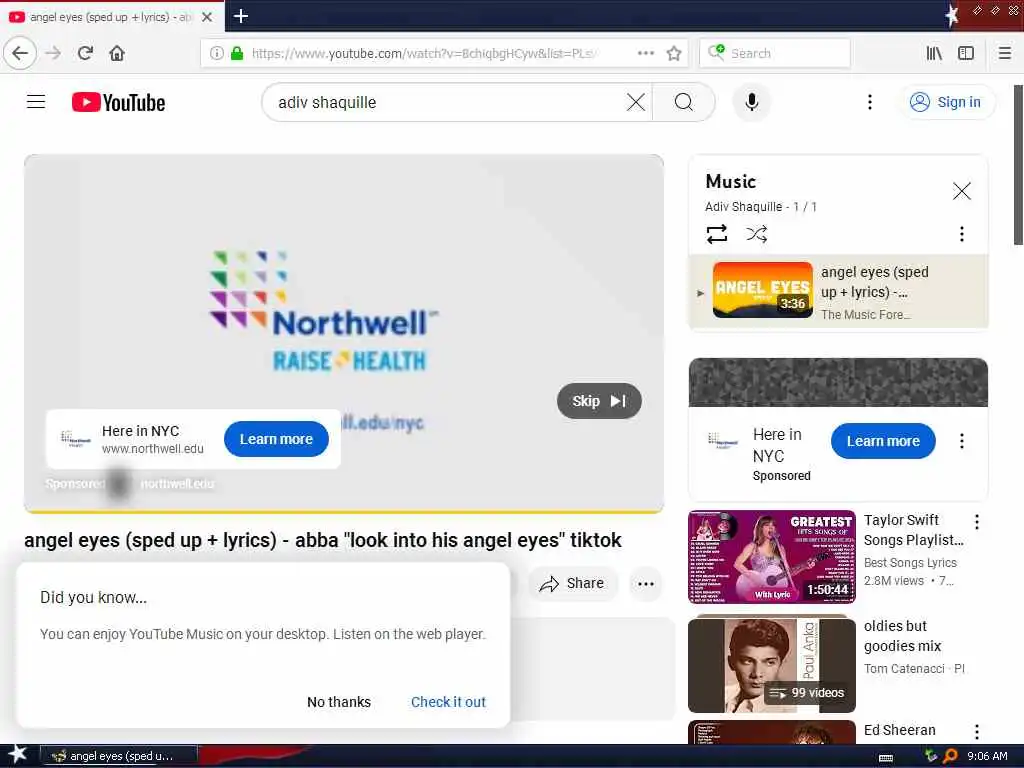The image size is (1024, 768).
Task: Skip the Northwell ad
Action: 599,401
